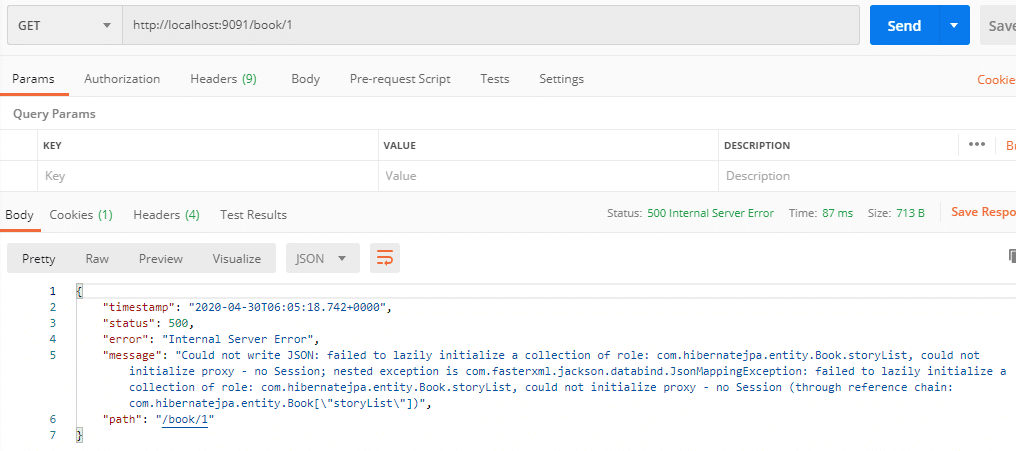
Task: Click the copy response icon
Action: click(x=1011, y=256)
